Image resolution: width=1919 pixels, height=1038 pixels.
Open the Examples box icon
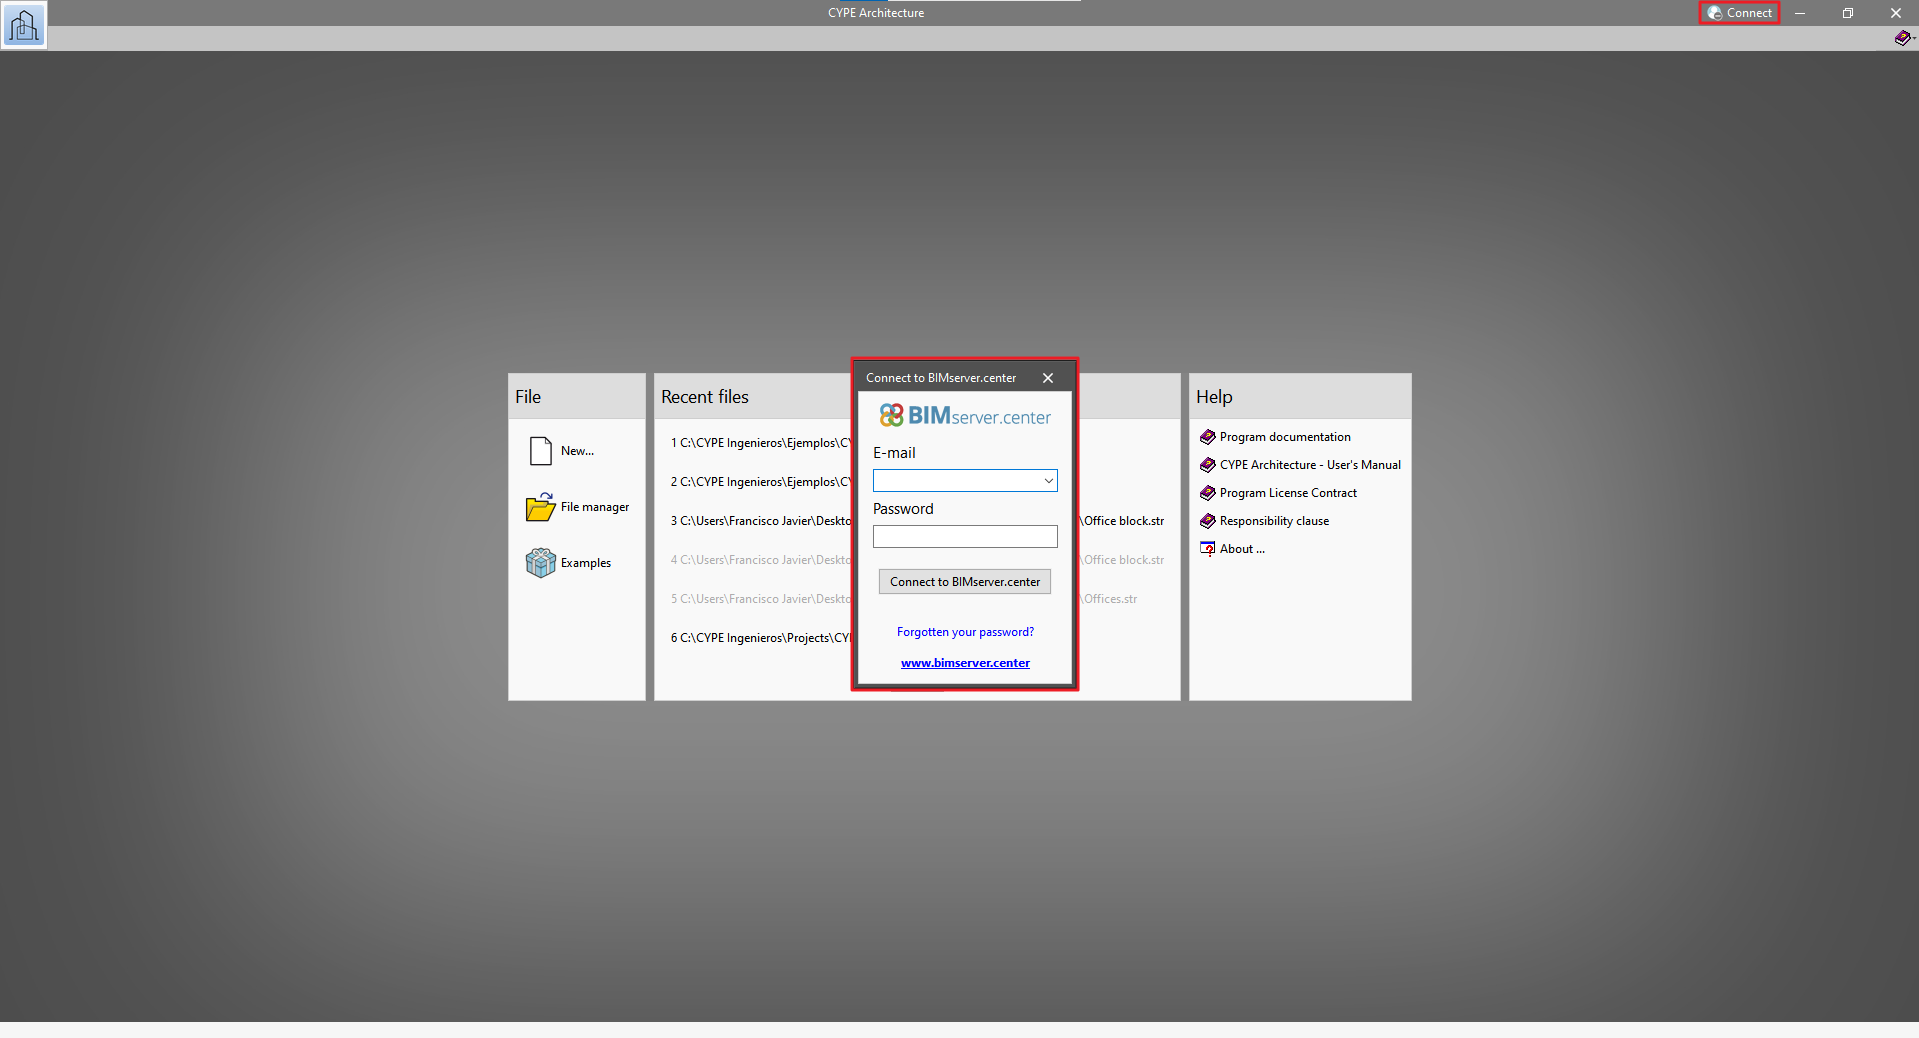(540, 563)
